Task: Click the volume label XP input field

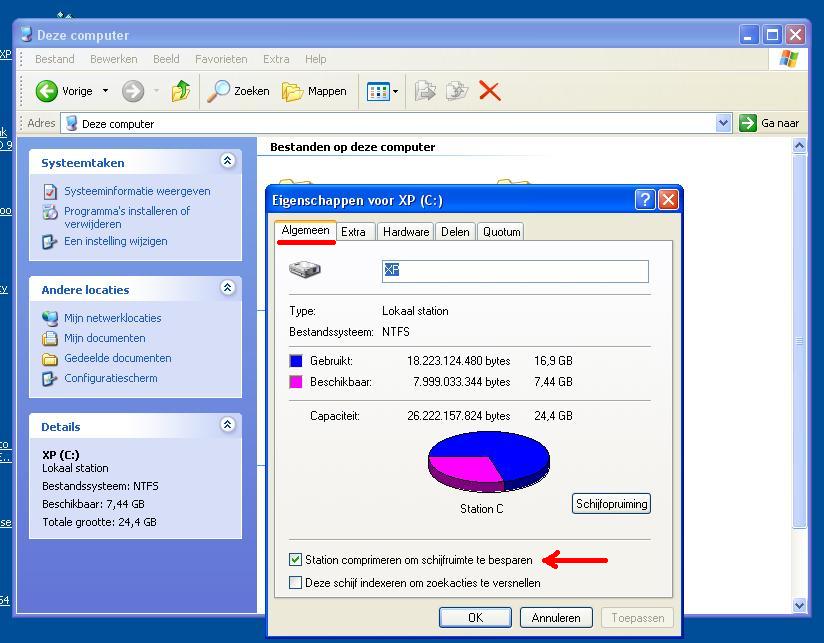Action: [x=515, y=271]
